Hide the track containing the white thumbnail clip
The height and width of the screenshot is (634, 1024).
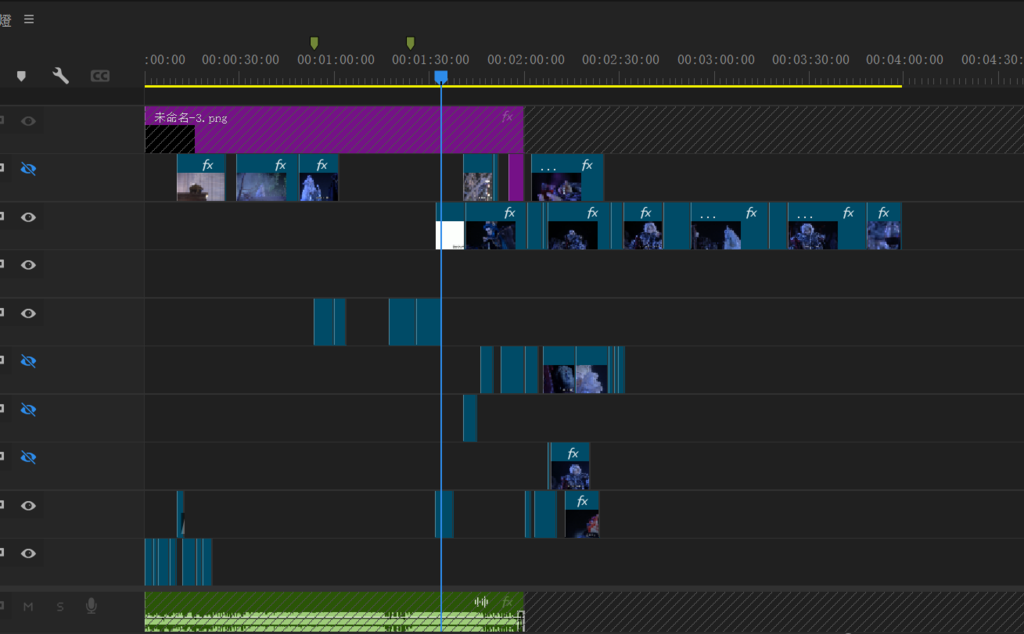pyautogui.click(x=28, y=217)
